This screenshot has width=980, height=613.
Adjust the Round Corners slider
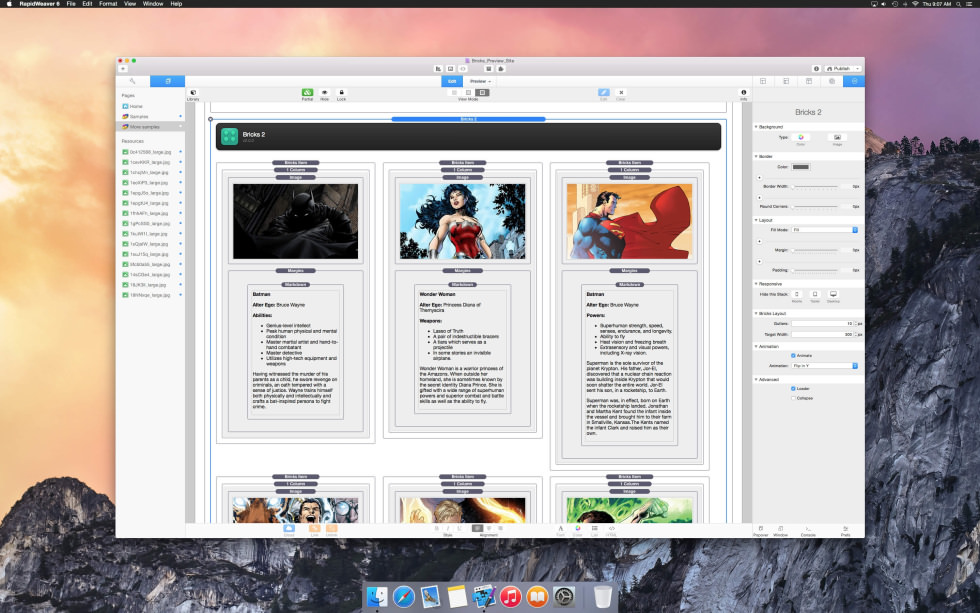click(815, 206)
